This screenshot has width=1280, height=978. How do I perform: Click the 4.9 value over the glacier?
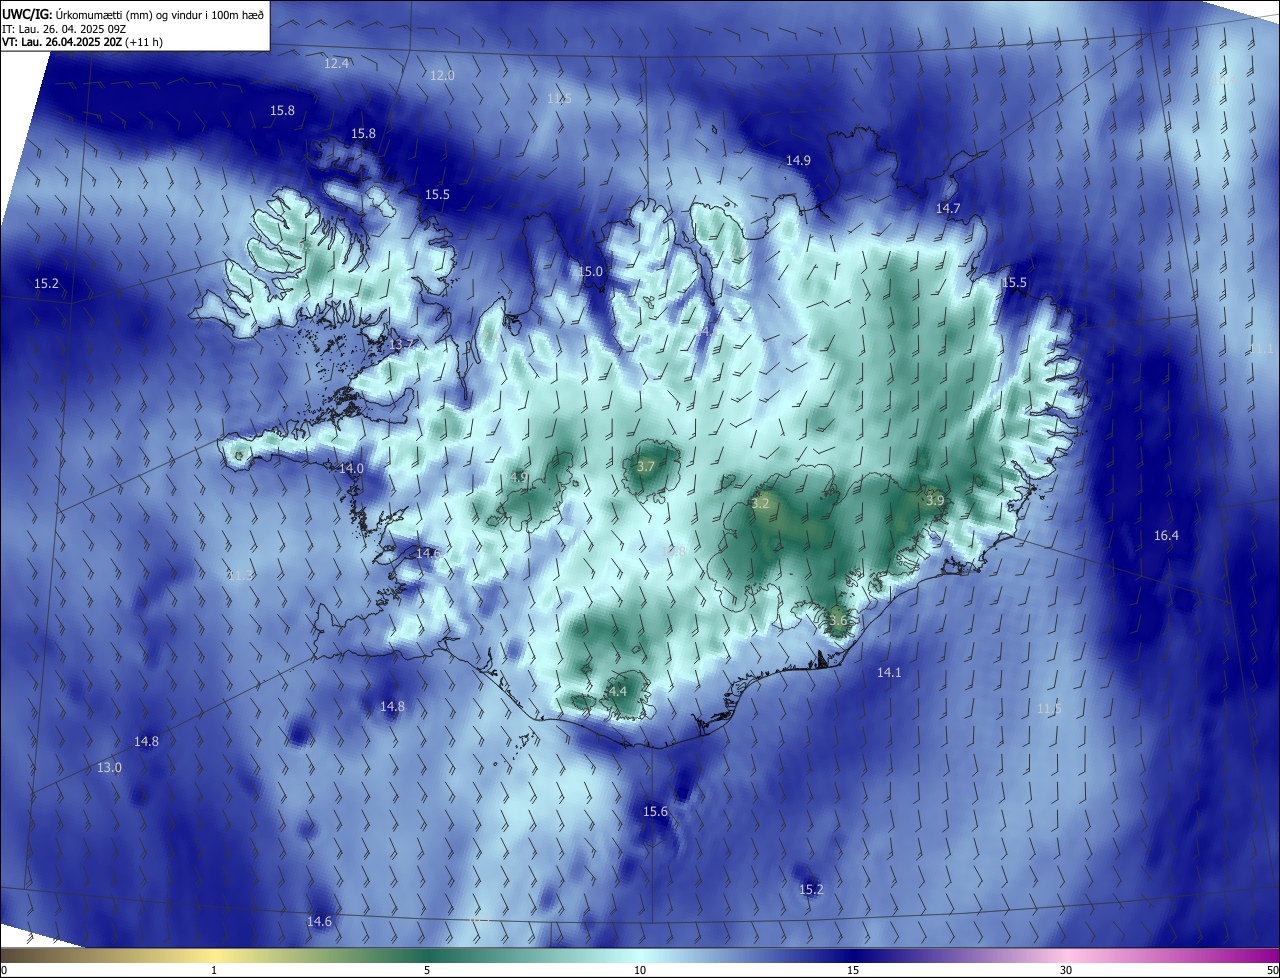519,478
